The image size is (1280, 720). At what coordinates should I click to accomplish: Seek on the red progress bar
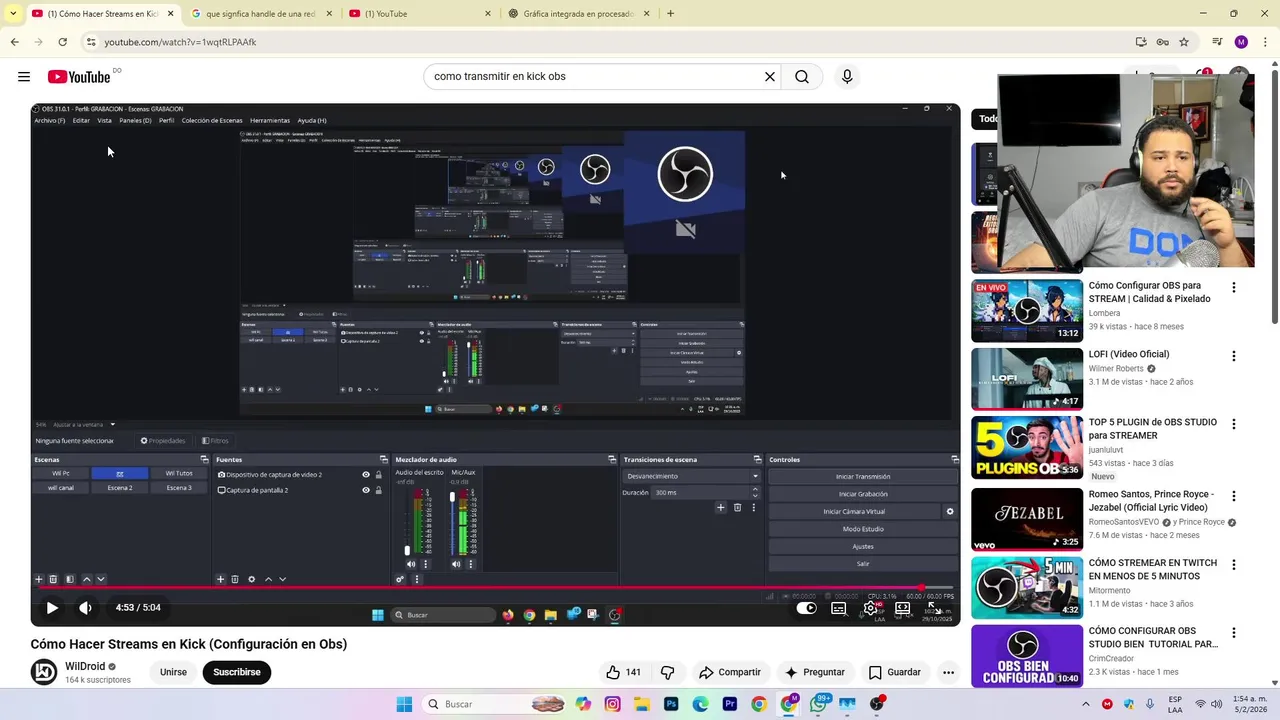[x=495, y=588]
